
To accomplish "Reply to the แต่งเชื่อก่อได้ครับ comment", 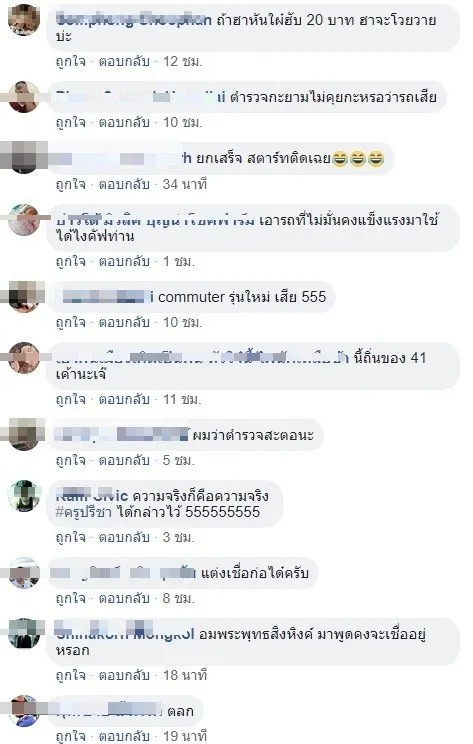I will [123, 598].
